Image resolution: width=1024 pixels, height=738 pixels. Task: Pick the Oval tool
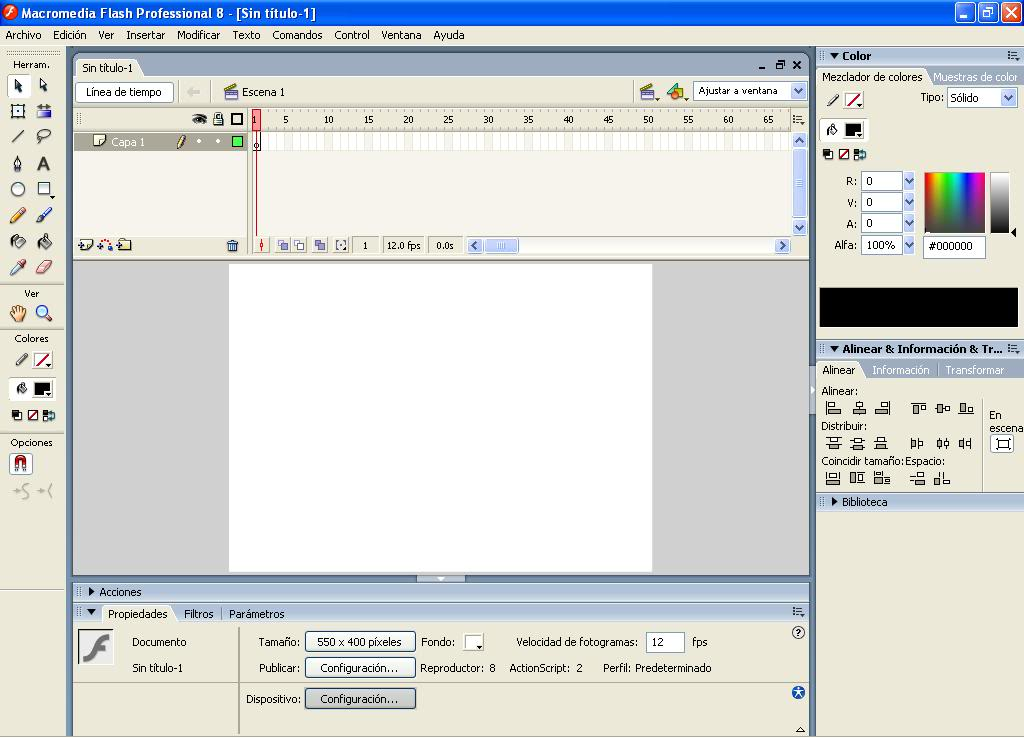coord(18,189)
